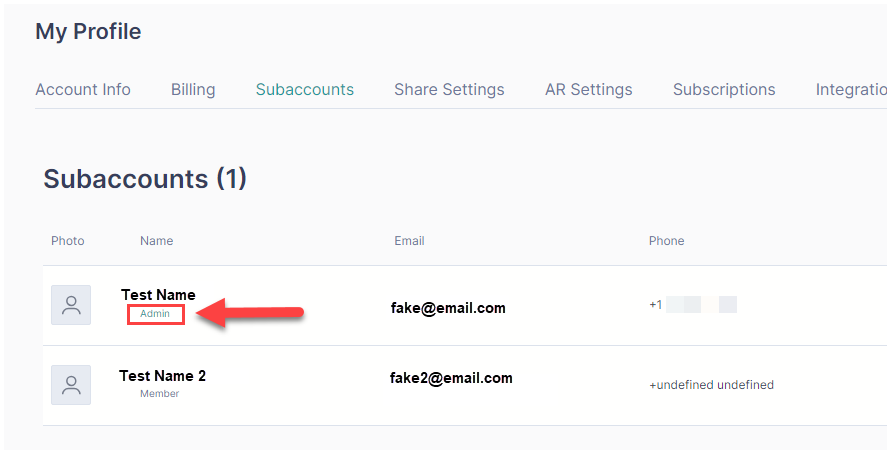The width and height of the screenshot is (887, 450).
Task: Switch to the Subscriptions tab
Action: coord(724,89)
